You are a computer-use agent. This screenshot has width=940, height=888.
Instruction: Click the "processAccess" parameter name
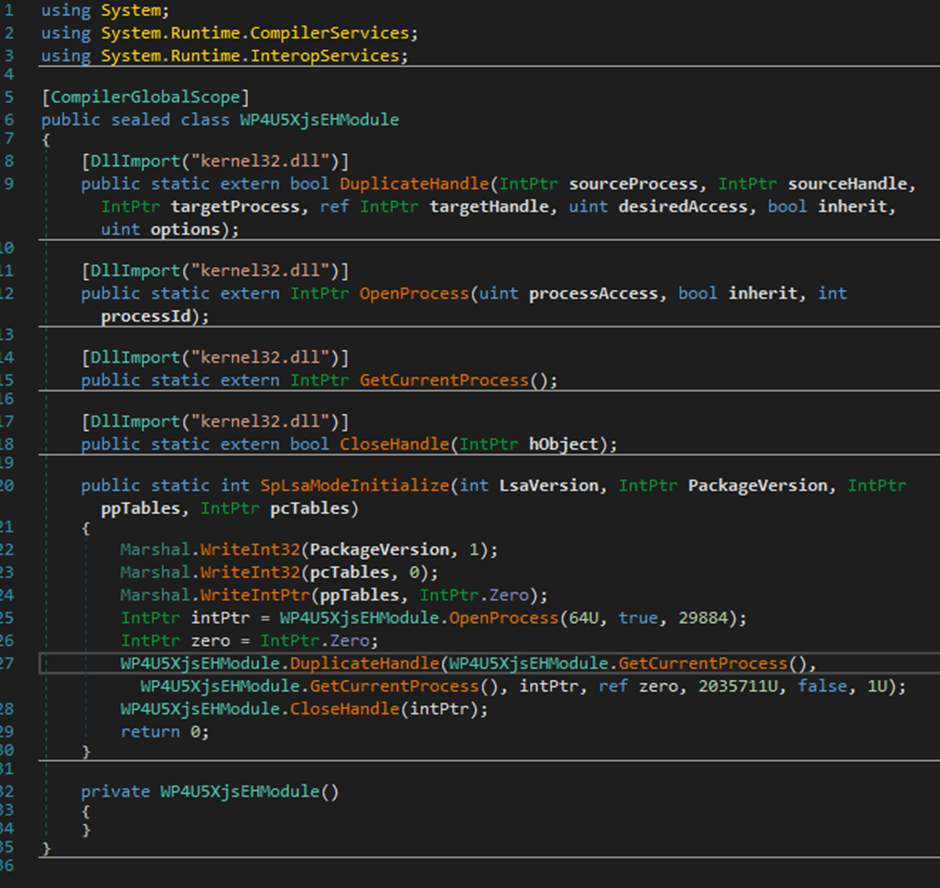tap(593, 294)
